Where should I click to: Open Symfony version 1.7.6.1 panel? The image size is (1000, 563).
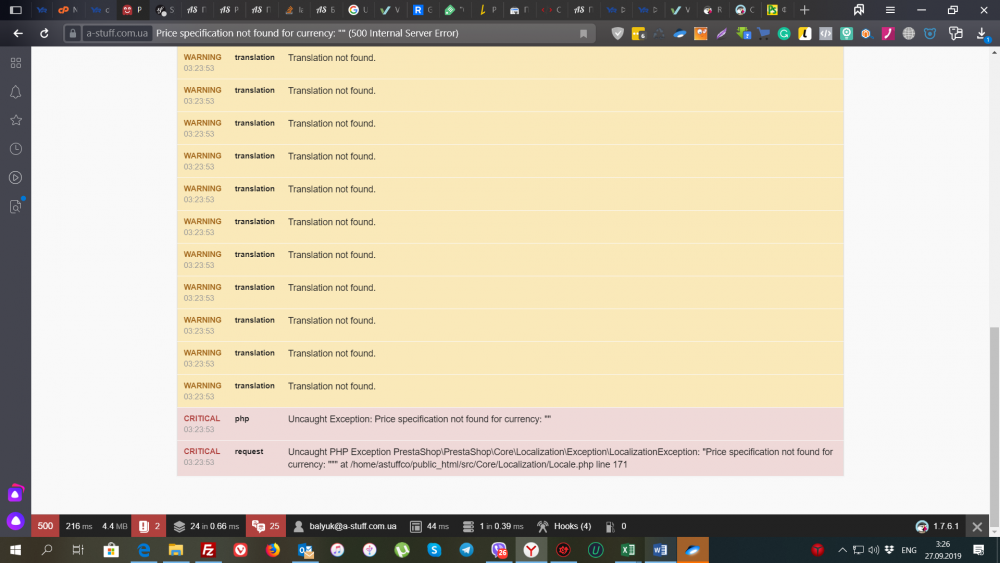coord(937,527)
